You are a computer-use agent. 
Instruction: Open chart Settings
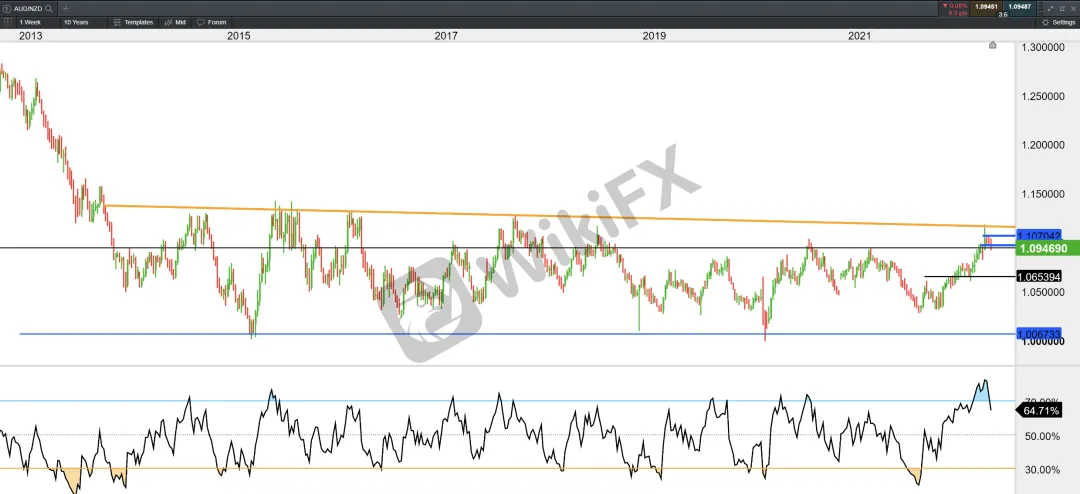pyautogui.click(x=1059, y=22)
